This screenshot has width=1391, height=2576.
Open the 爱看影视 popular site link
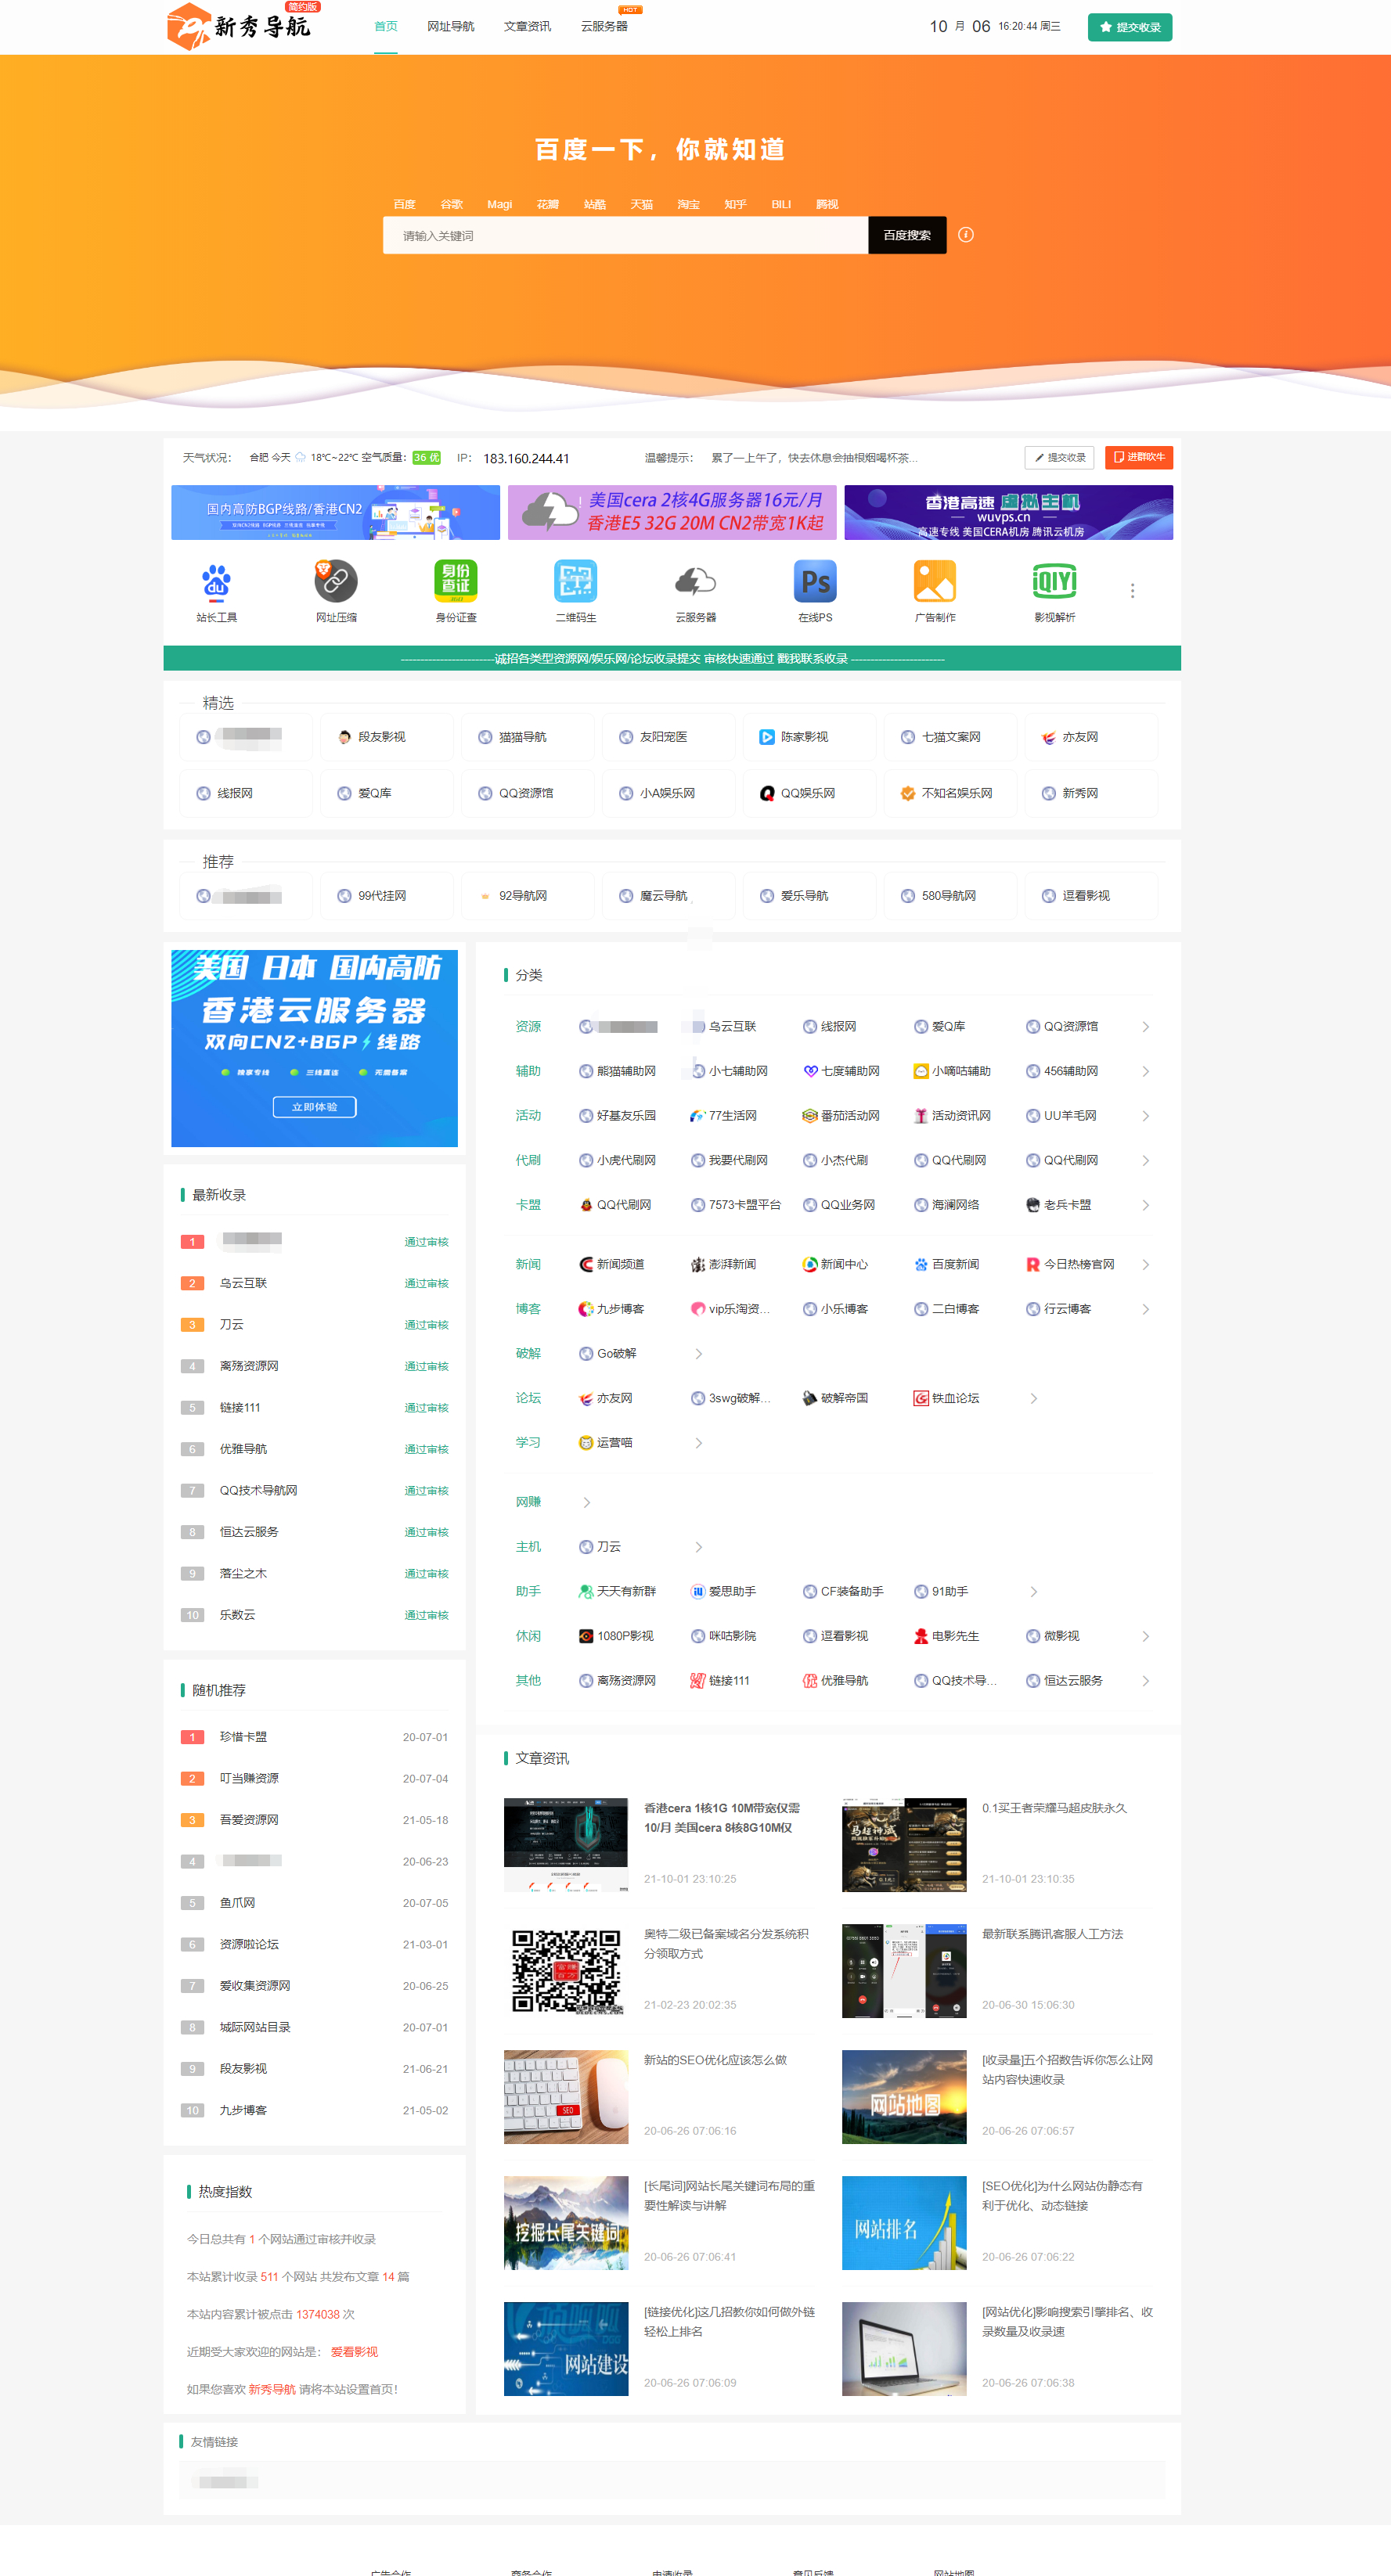click(354, 2352)
